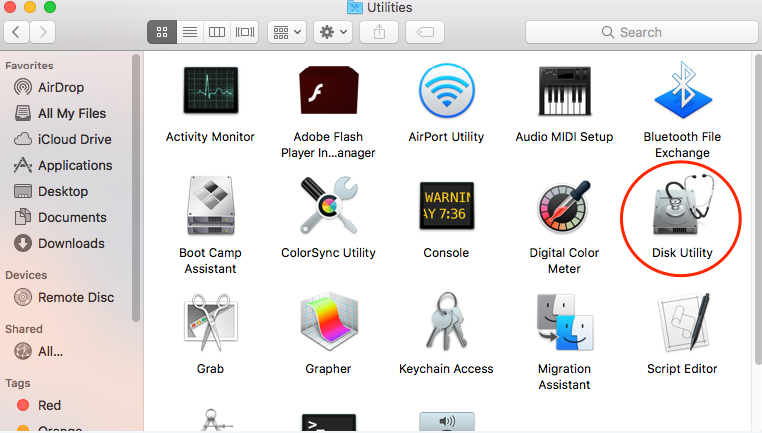Click the 'Keychain Access' label

click(446, 369)
